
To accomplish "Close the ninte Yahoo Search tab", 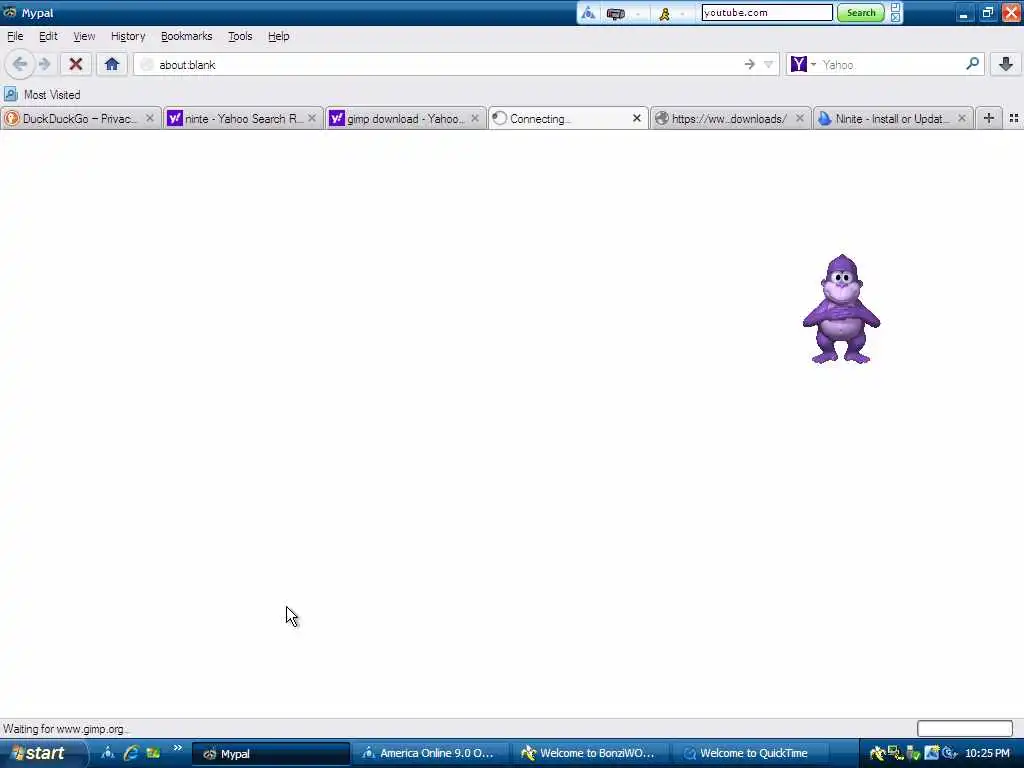I will [312, 118].
